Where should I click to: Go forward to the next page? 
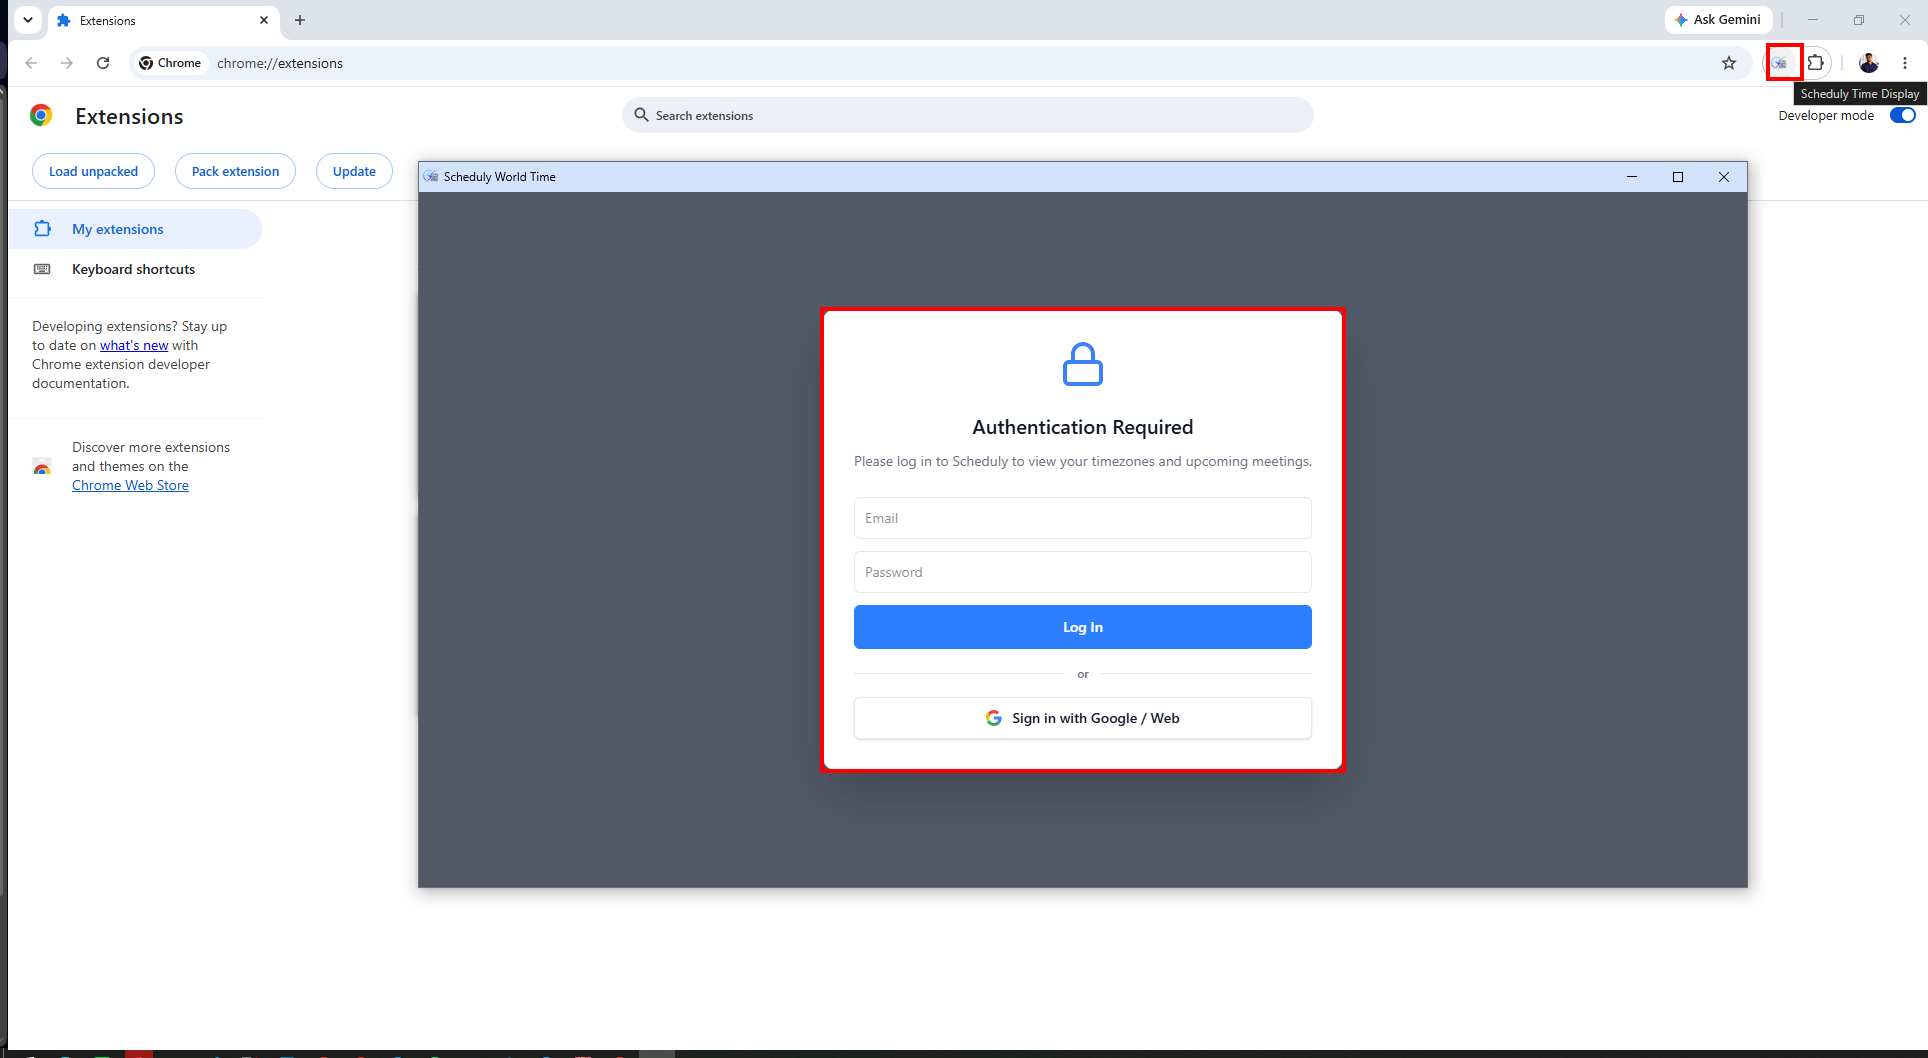pos(67,63)
